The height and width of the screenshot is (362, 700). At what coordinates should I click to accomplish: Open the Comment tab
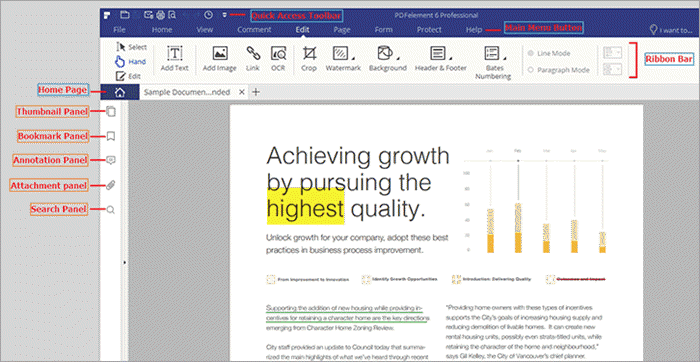[254, 30]
